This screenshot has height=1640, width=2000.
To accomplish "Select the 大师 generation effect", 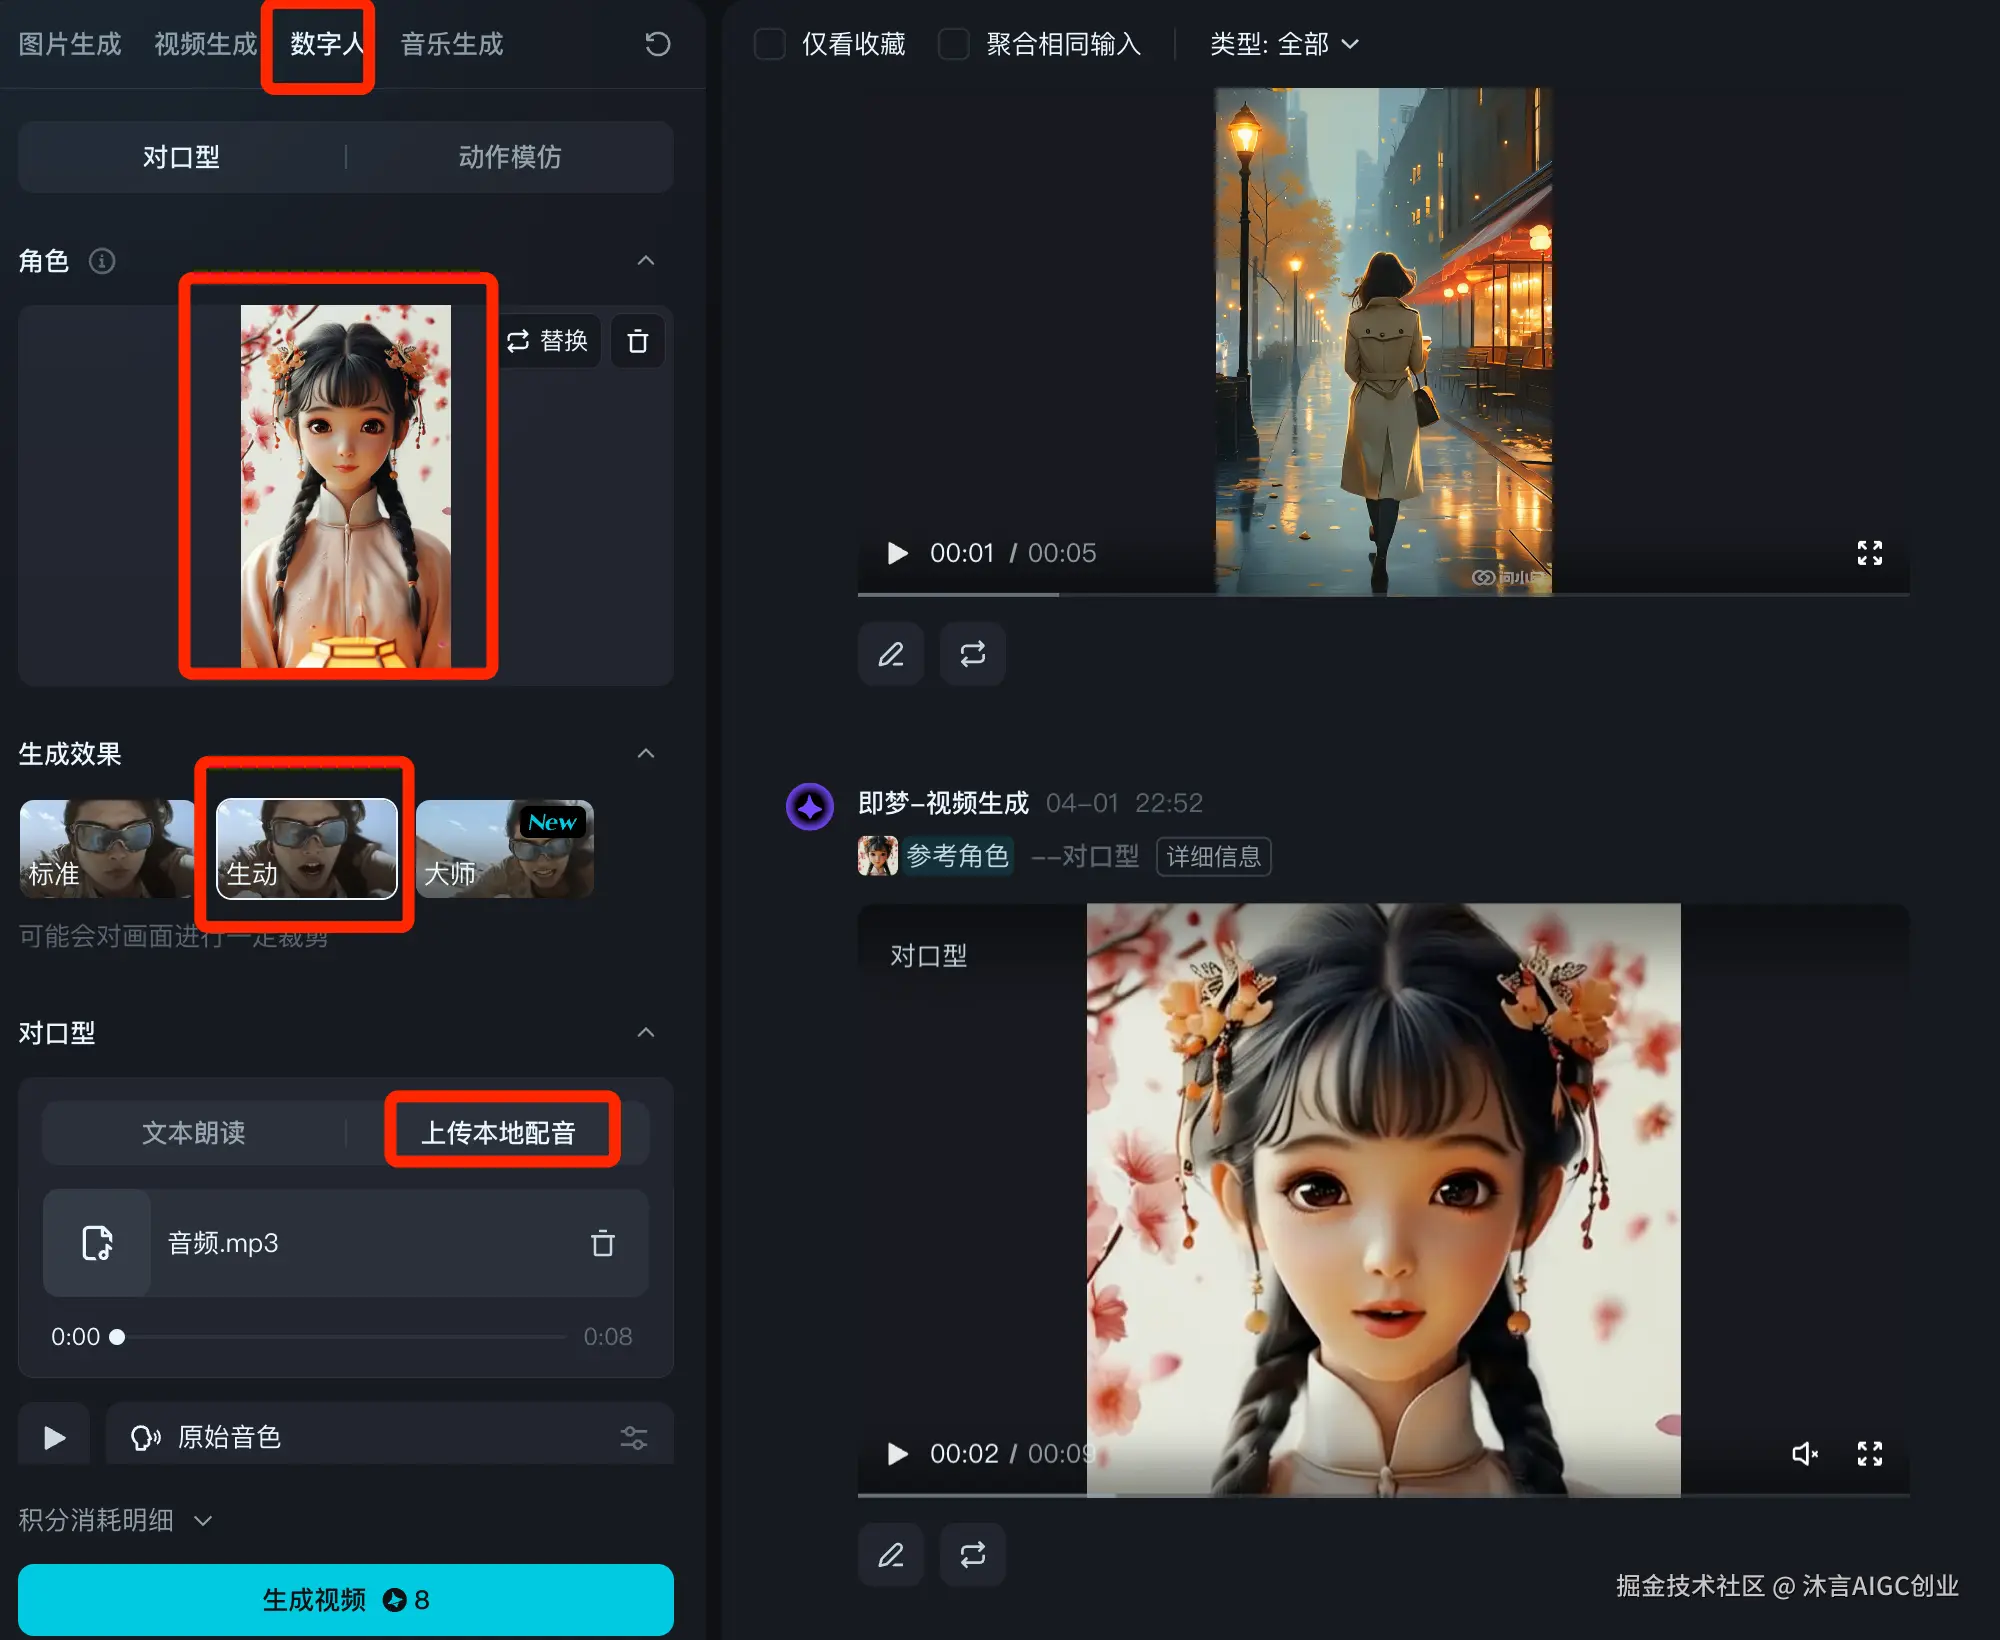I will pyautogui.click(x=504, y=849).
